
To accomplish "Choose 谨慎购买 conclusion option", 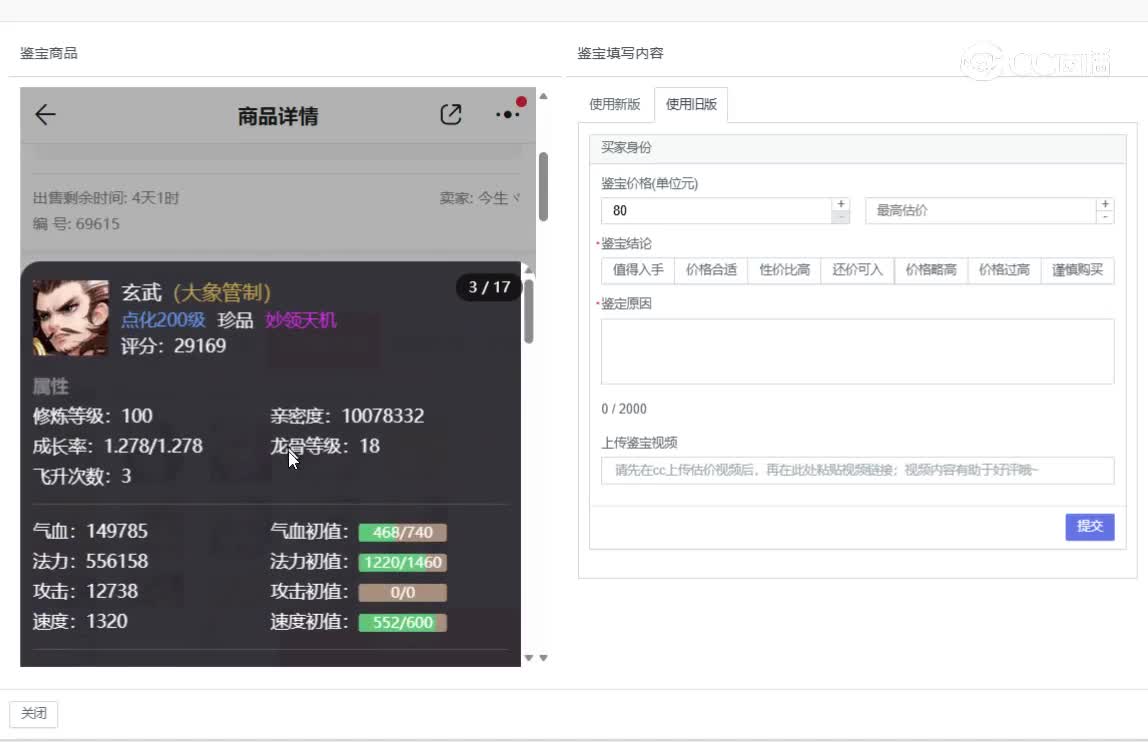I will click(1077, 270).
